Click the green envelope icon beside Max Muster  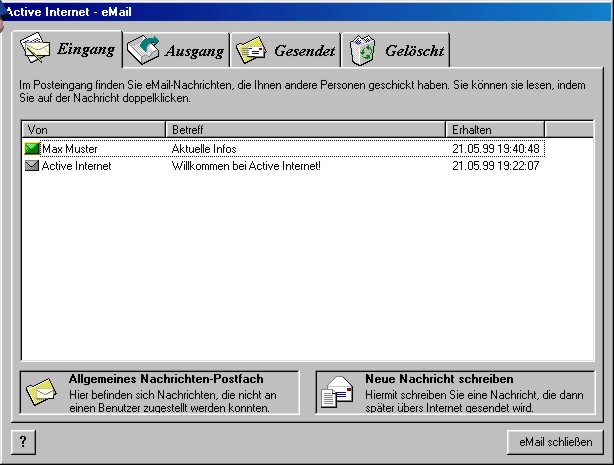click(32, 148)
